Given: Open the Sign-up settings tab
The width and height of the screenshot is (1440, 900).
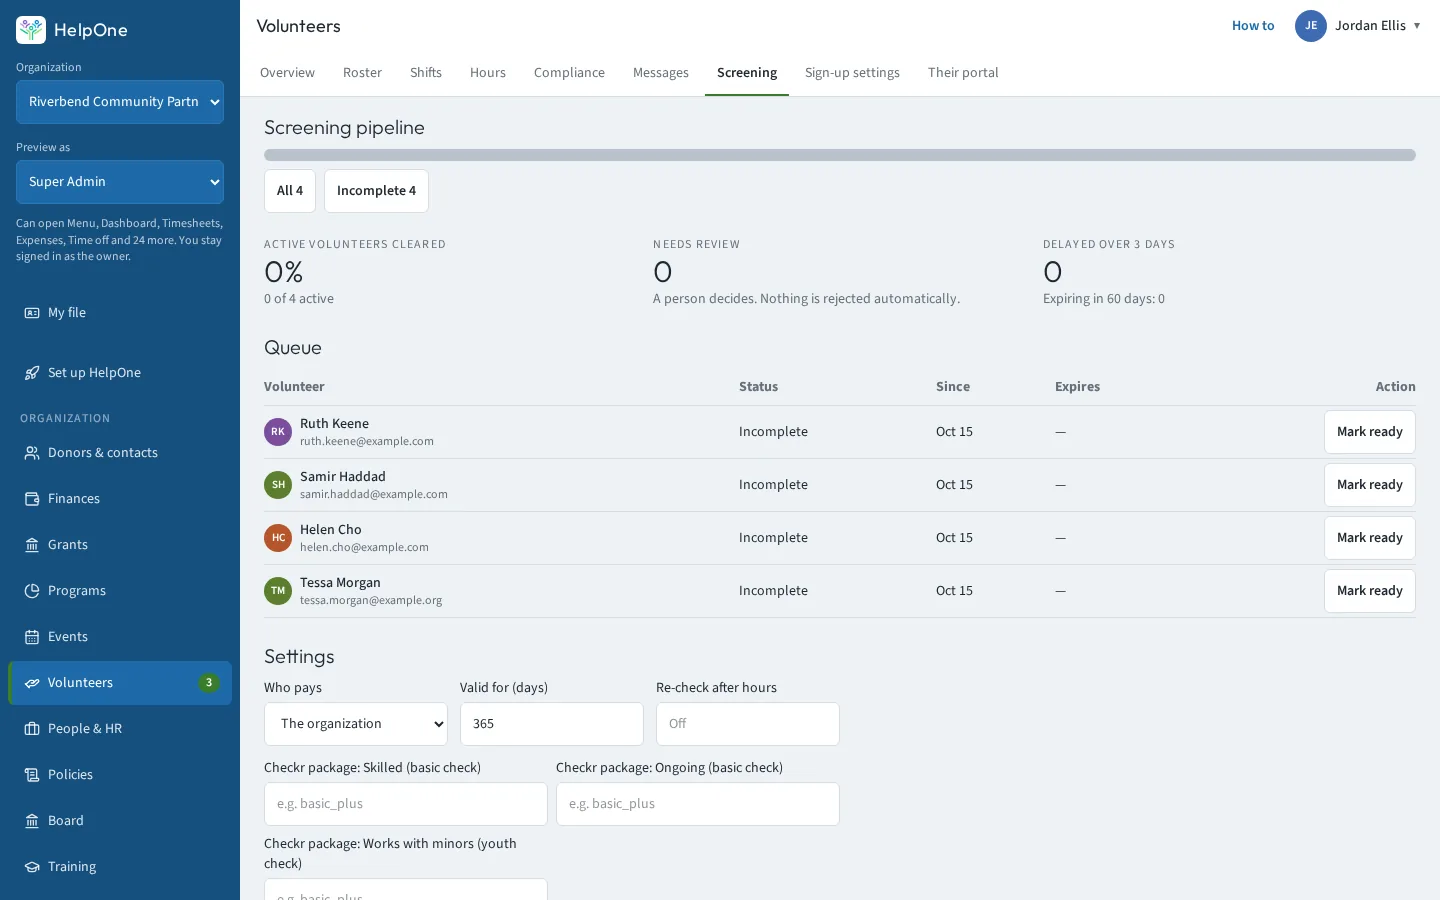Looking at the screenshot, I should 852,73.
